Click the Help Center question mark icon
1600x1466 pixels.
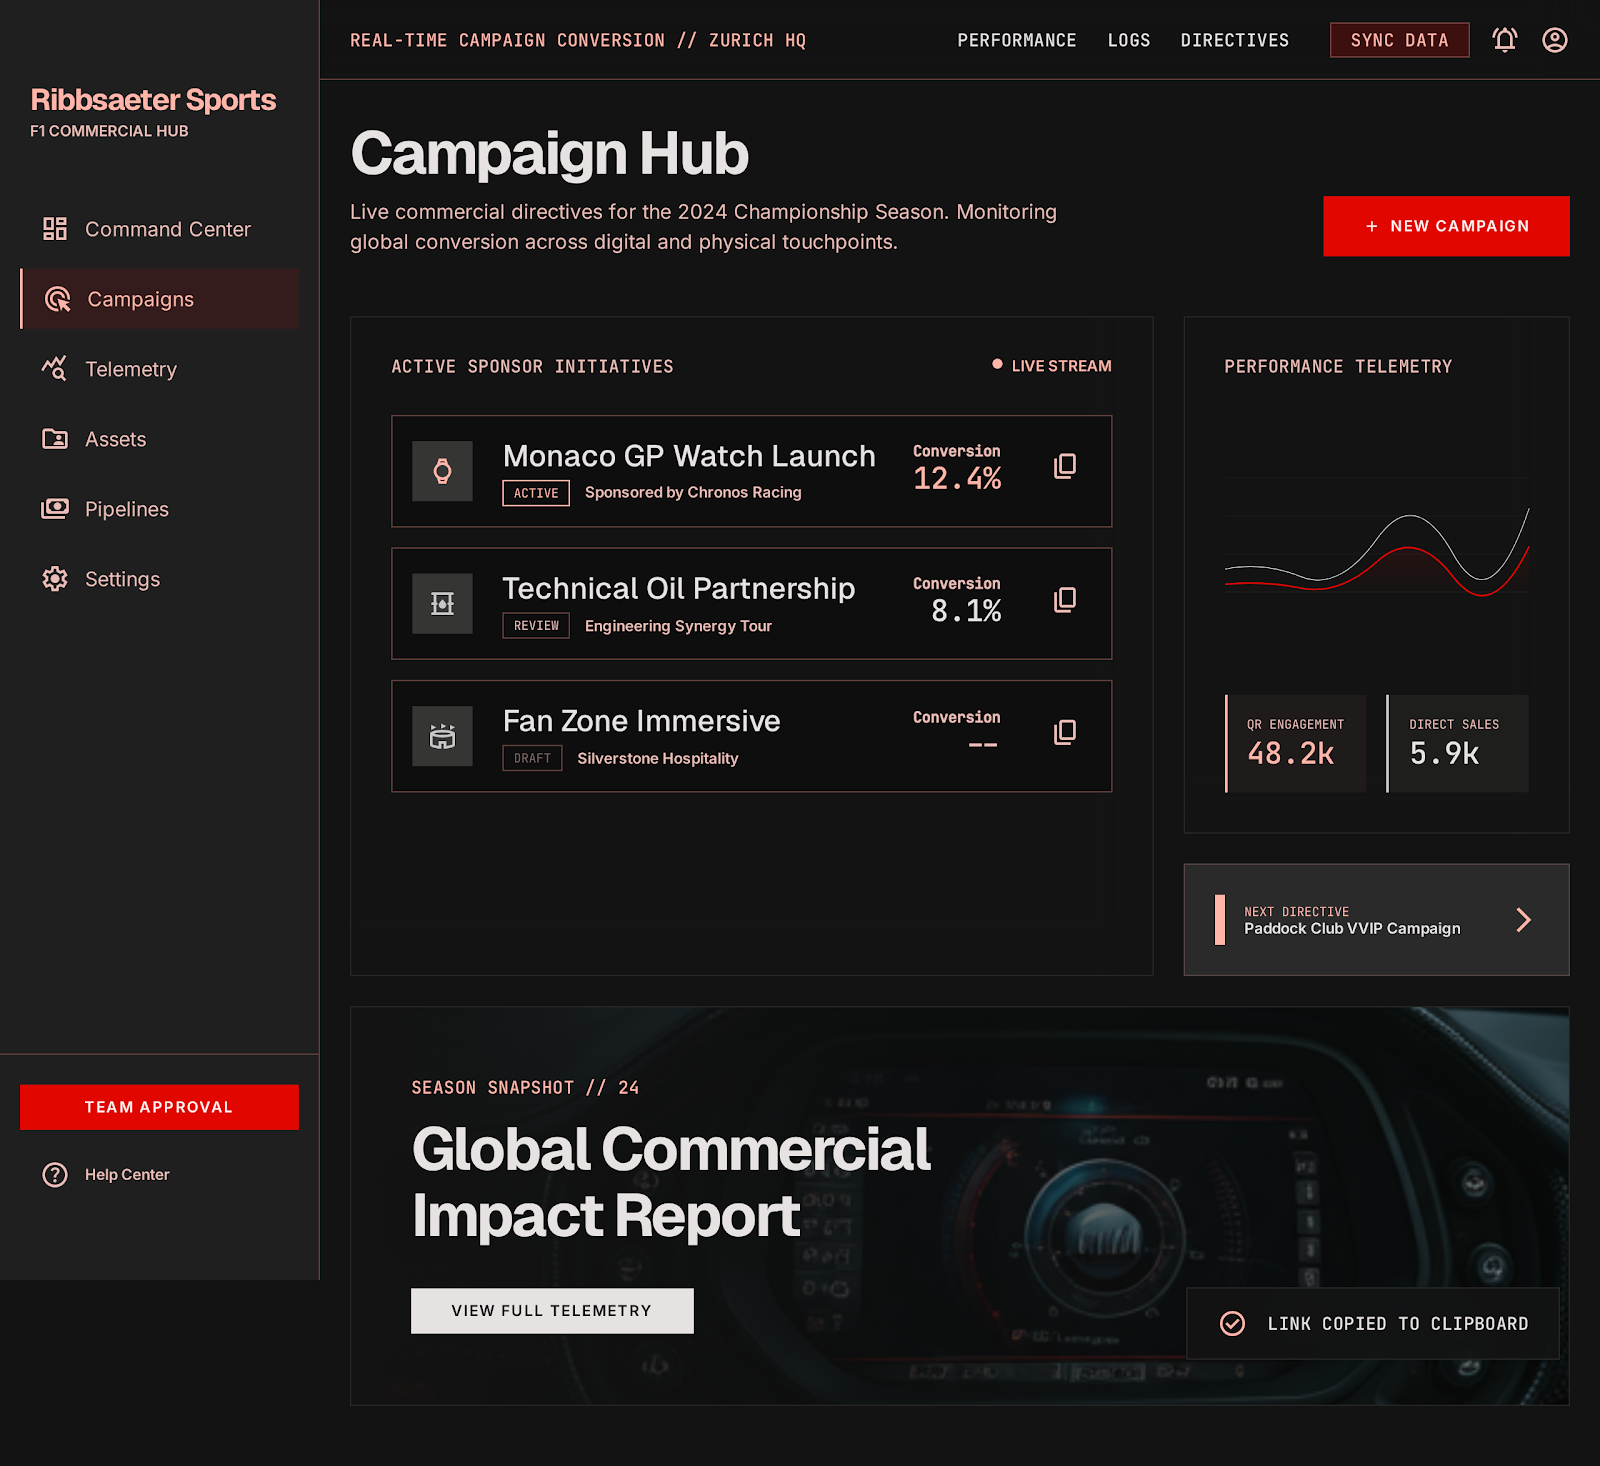point(55,1174)
